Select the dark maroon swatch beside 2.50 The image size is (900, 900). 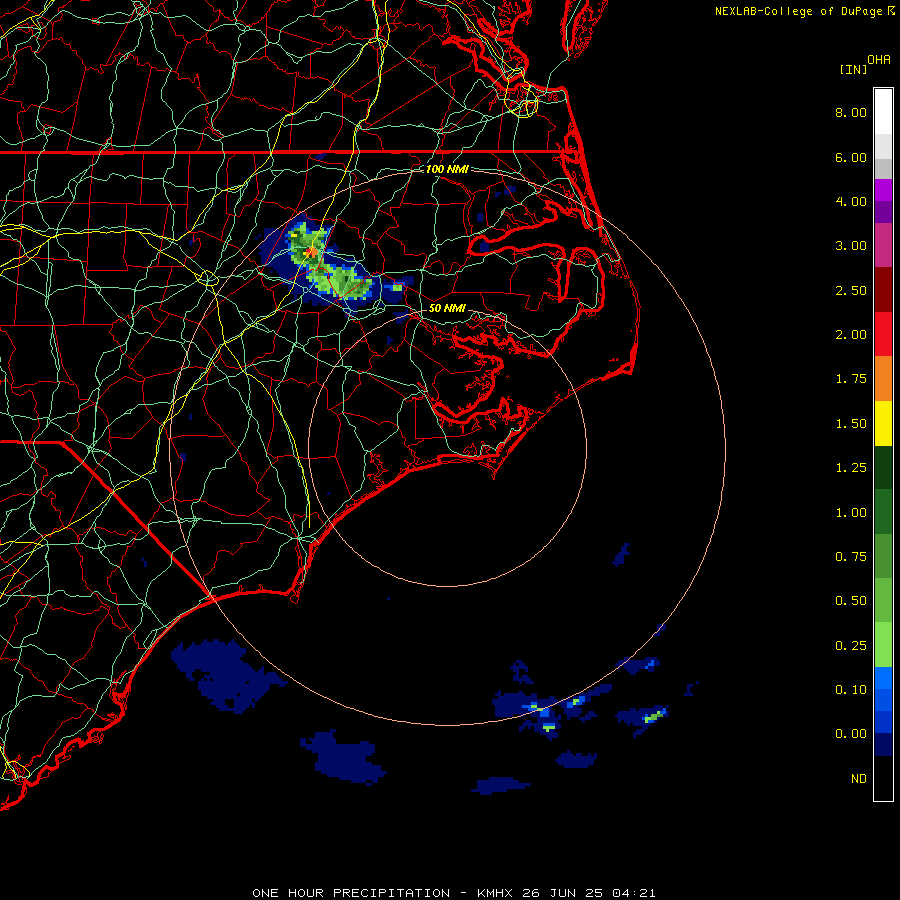pyautogui.click(x=883, y=290)
